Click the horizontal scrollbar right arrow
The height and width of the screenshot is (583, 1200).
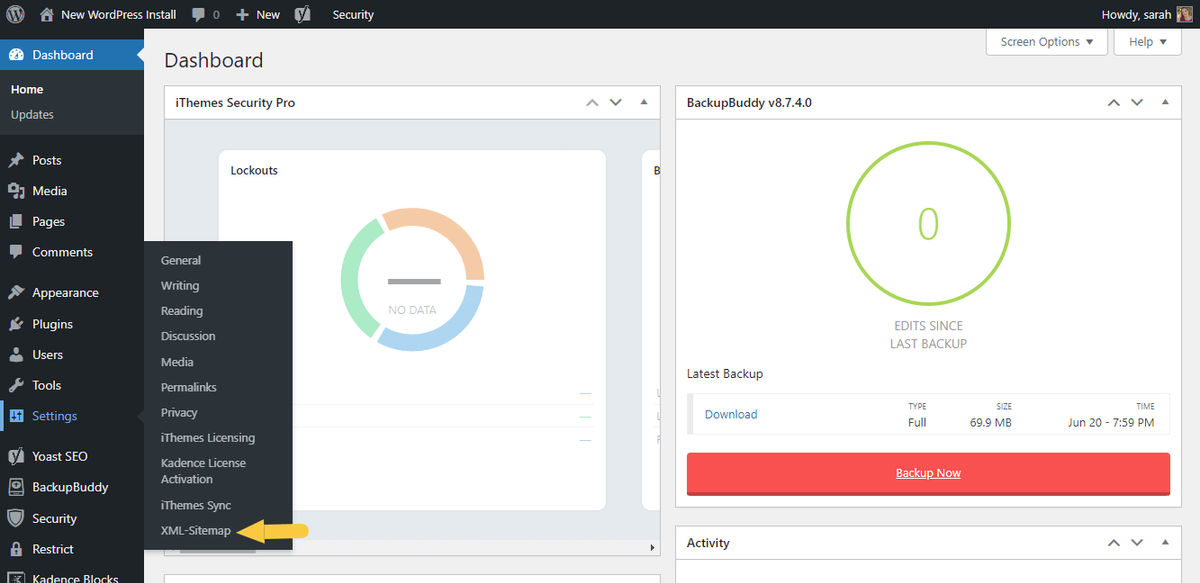(x=652, y=548)
